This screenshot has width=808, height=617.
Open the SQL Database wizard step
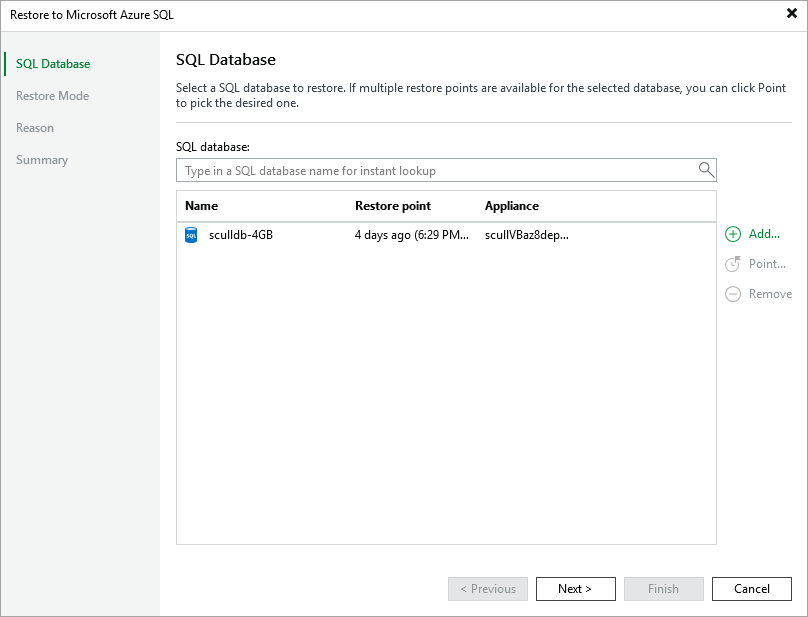tap(53, 64)
